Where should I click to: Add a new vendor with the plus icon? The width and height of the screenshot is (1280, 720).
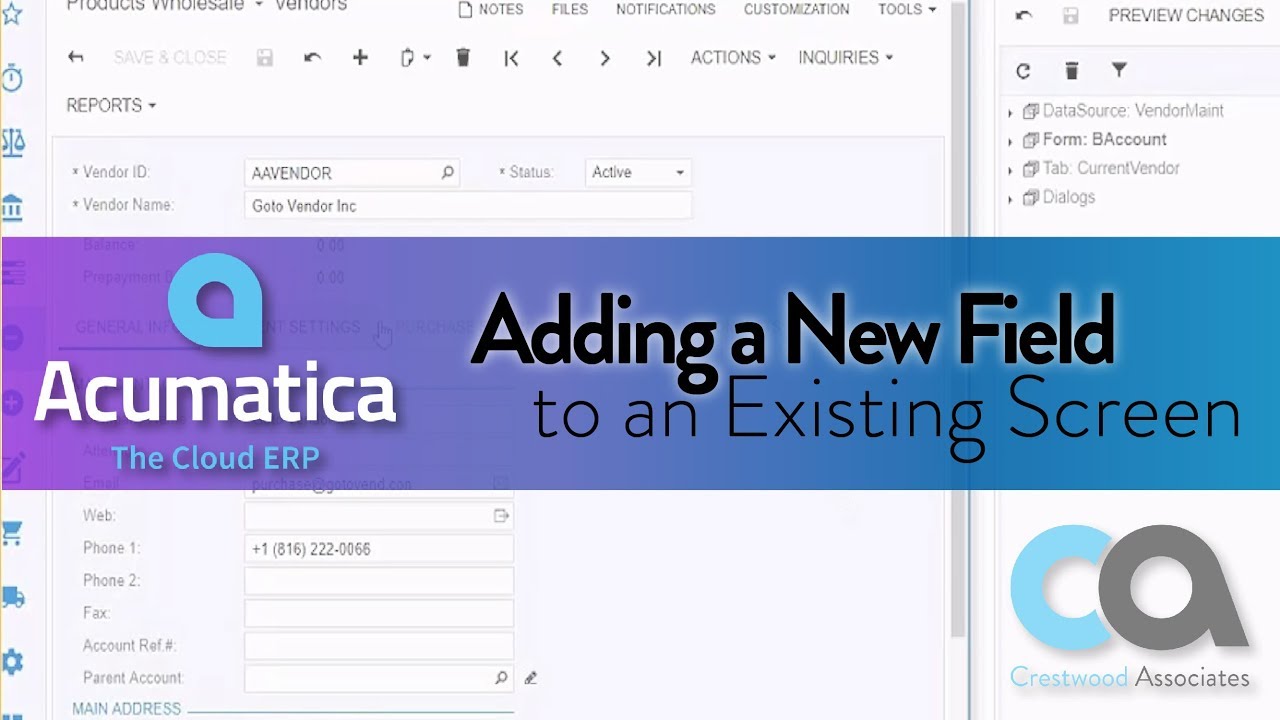360,58
